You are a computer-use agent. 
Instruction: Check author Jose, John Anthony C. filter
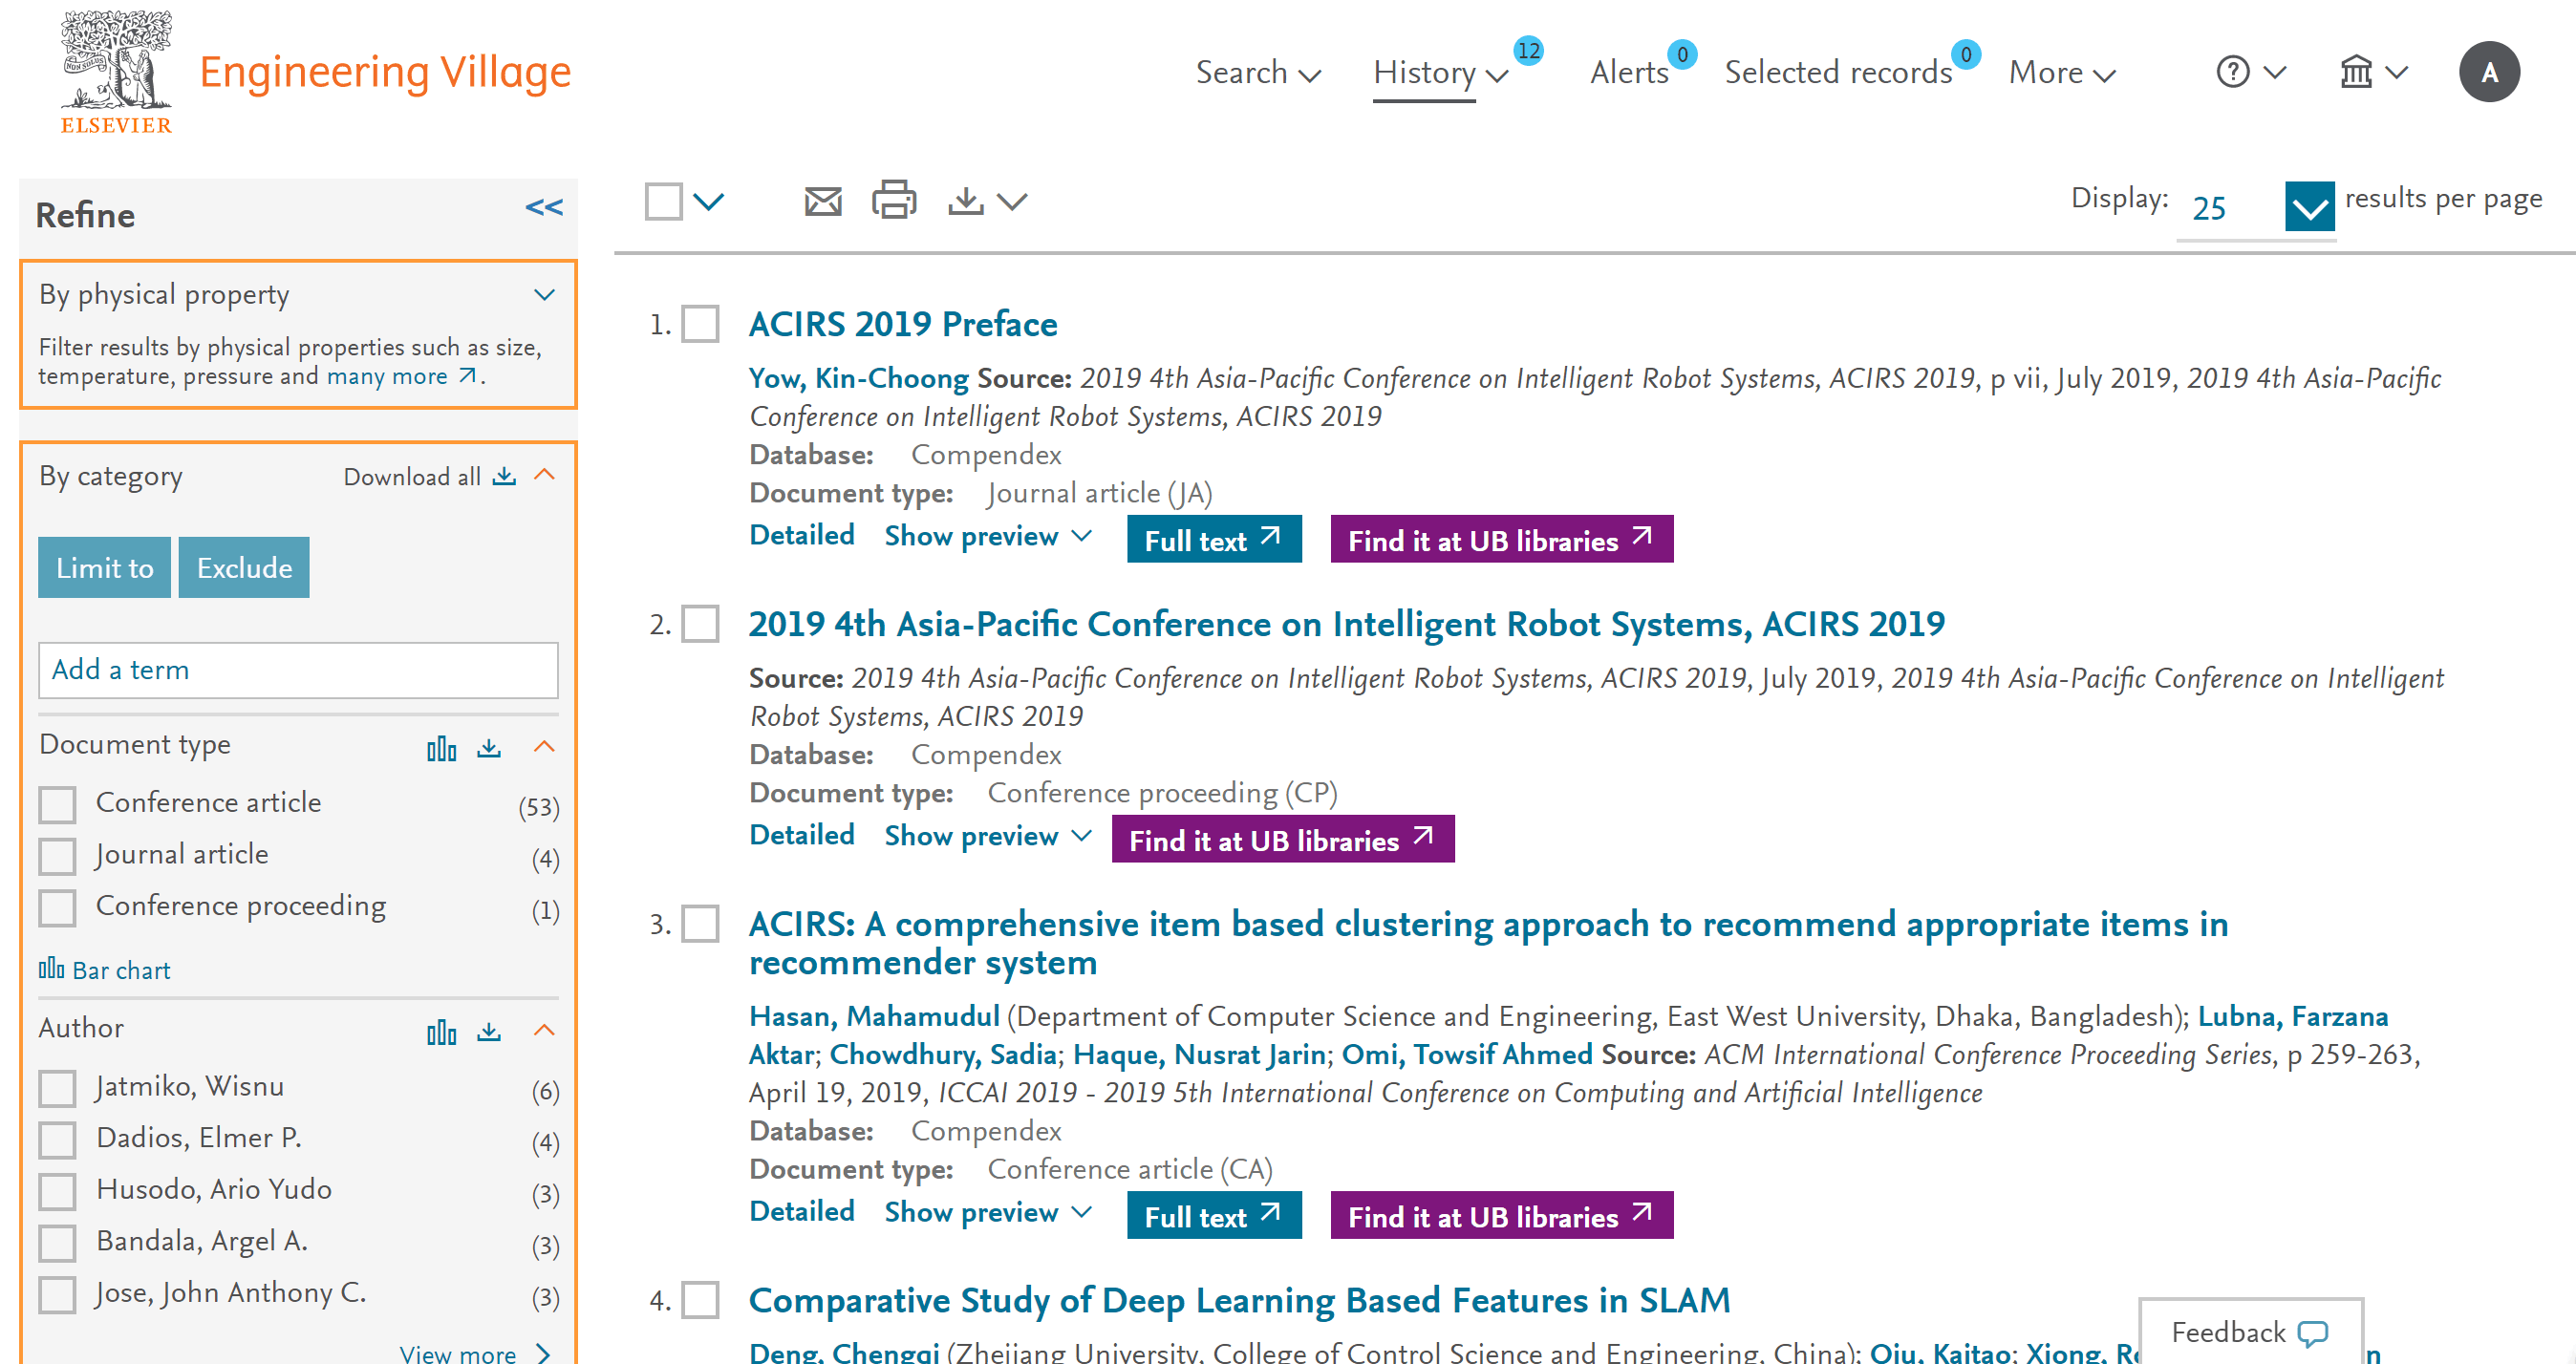point(57,1295)
